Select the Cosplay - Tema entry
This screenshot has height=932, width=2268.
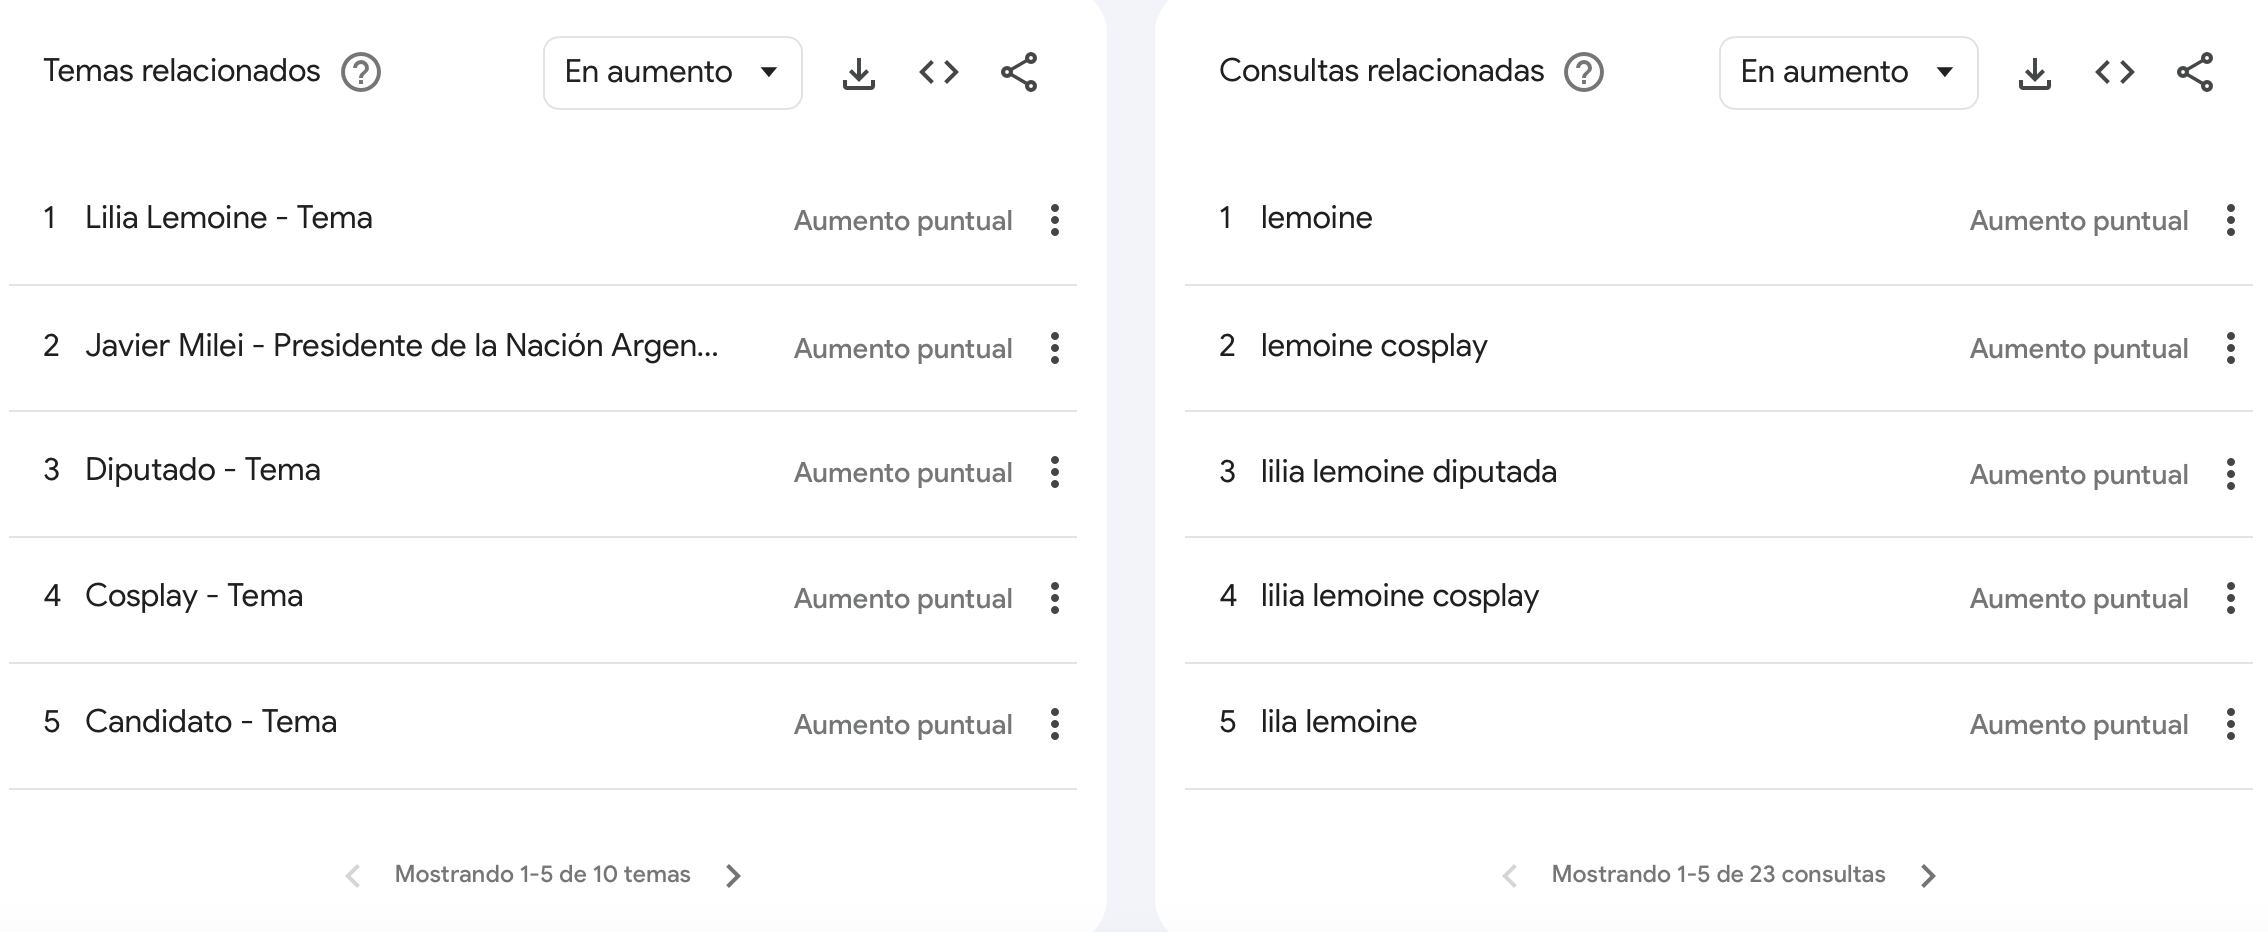(194, 596)
